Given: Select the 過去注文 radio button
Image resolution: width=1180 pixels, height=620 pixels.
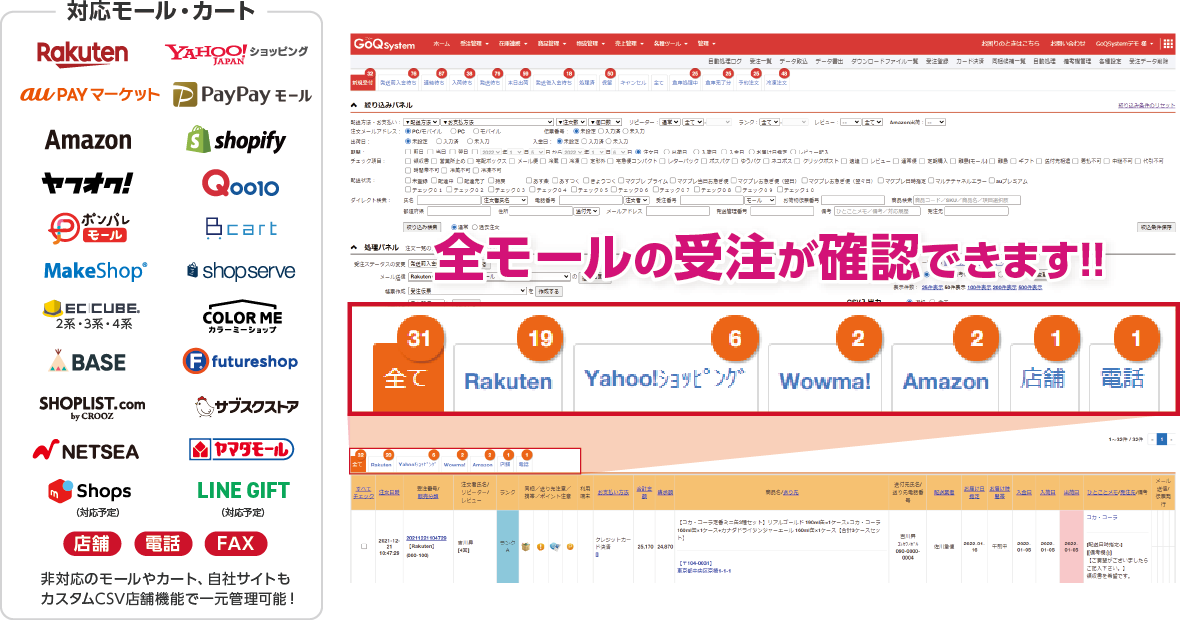Looking at the screenshot, I should (x=476, y=226).
